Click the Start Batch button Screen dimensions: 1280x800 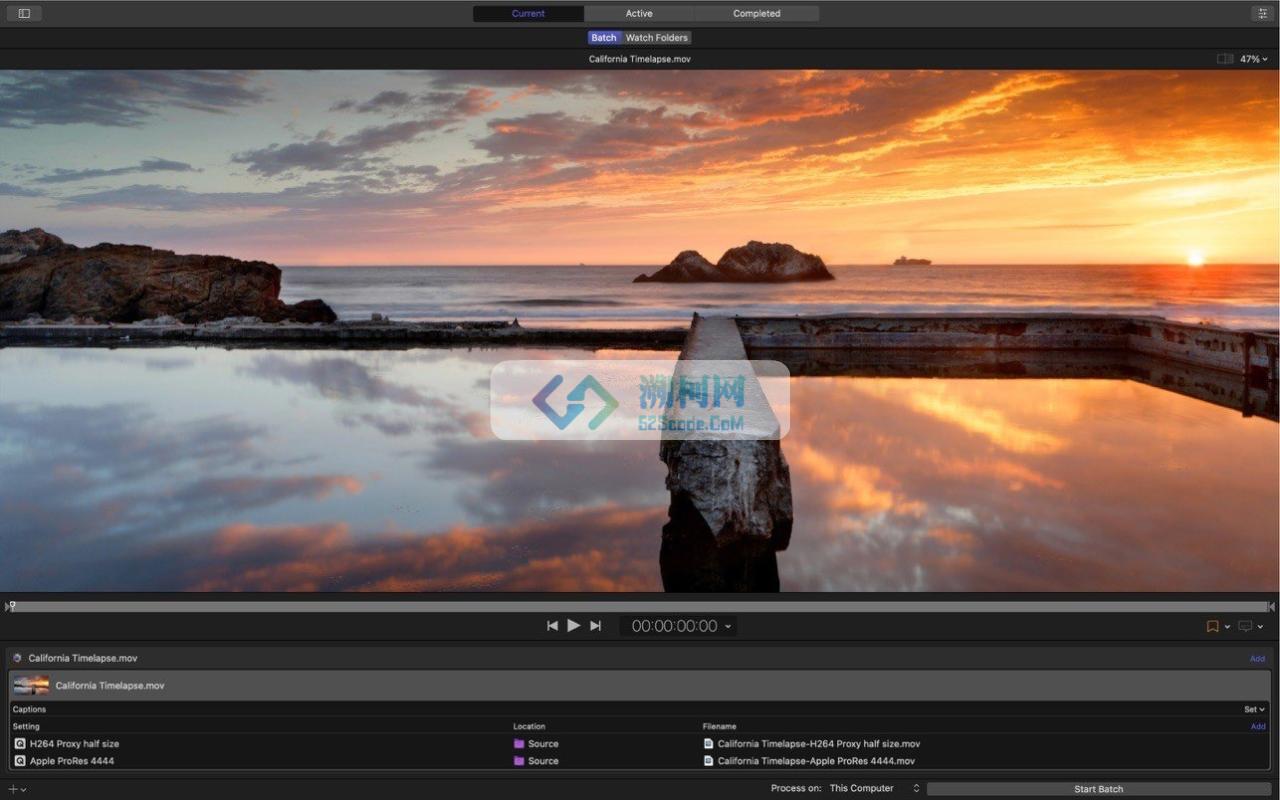(x=1099, y=789)
